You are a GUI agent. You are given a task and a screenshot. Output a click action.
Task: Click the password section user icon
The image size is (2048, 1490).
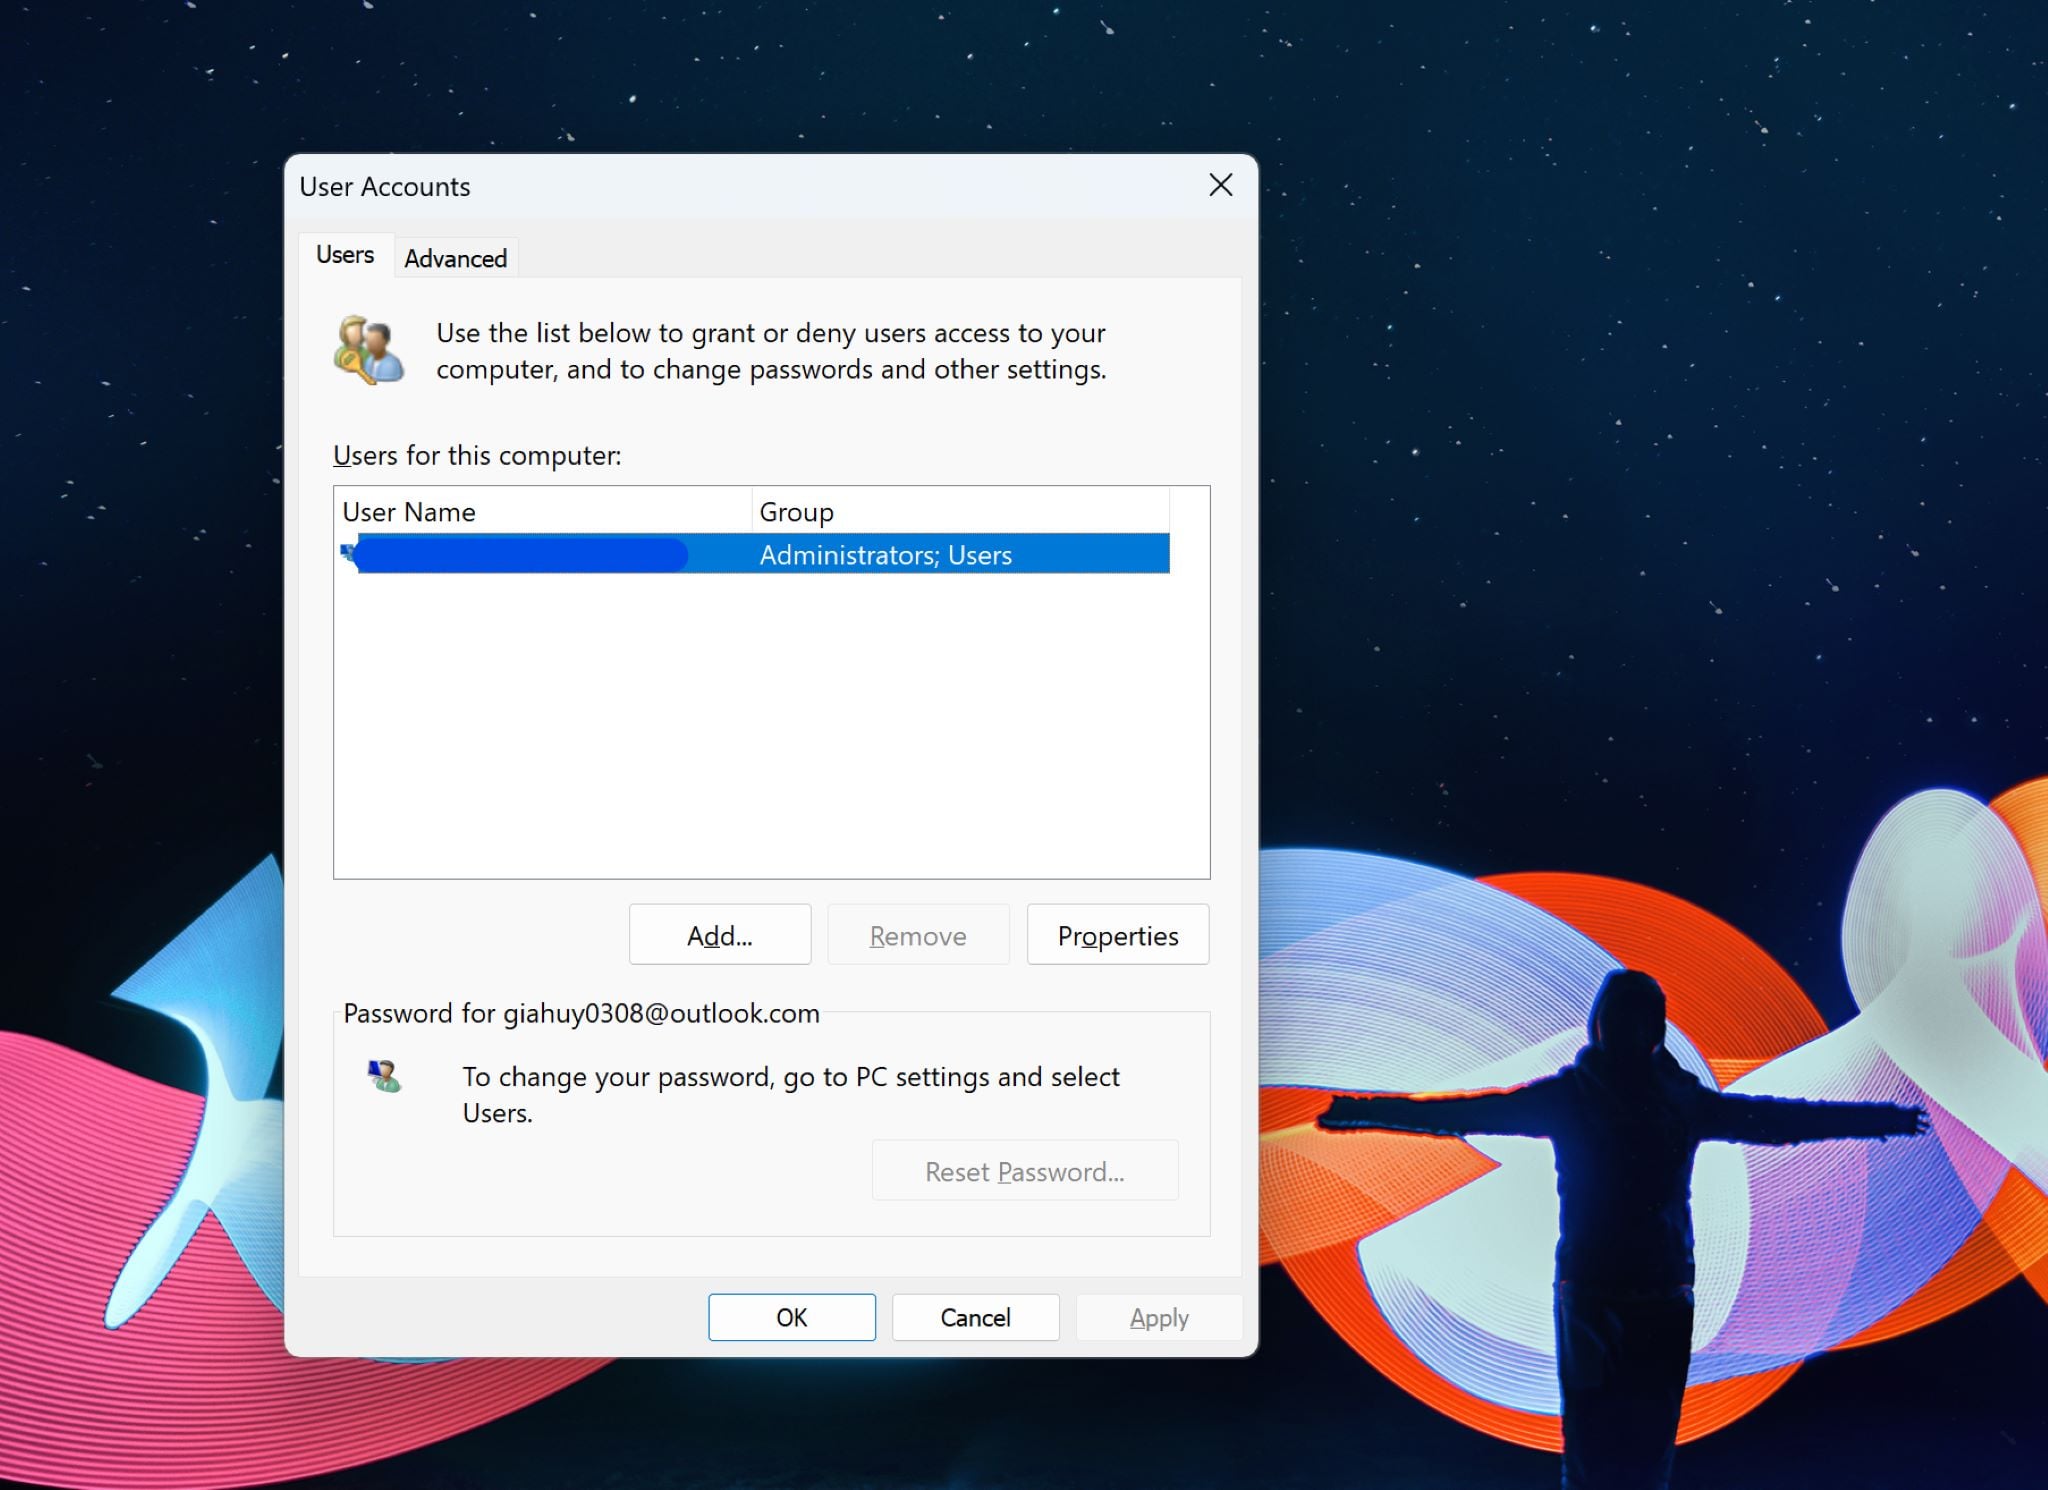384,1077
